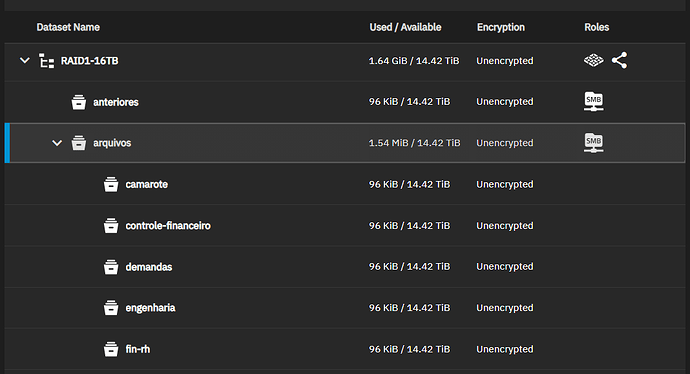This screenshot has width=690, height=374.
Task: Click Unencrypted in the engenharia row
Action: click(505, 308)
